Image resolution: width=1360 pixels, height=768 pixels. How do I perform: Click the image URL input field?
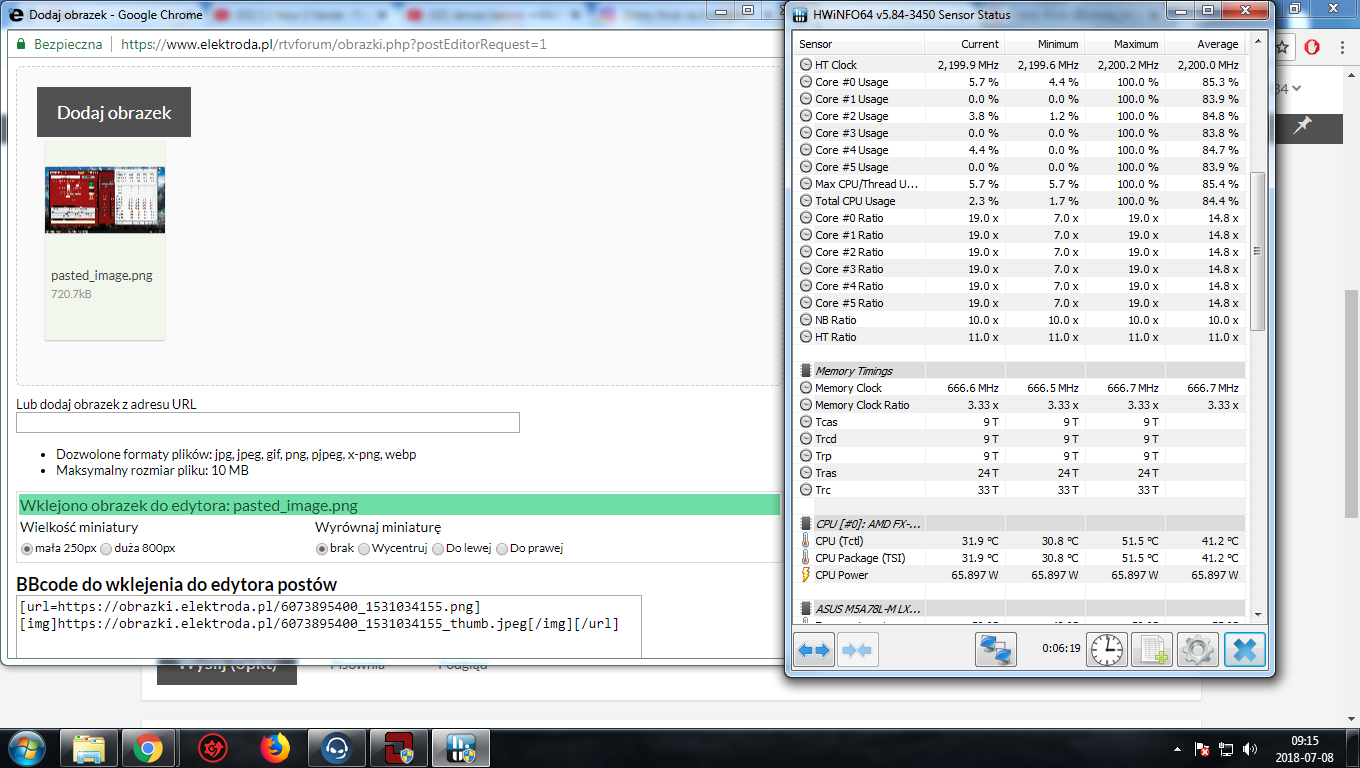(268, 422)
